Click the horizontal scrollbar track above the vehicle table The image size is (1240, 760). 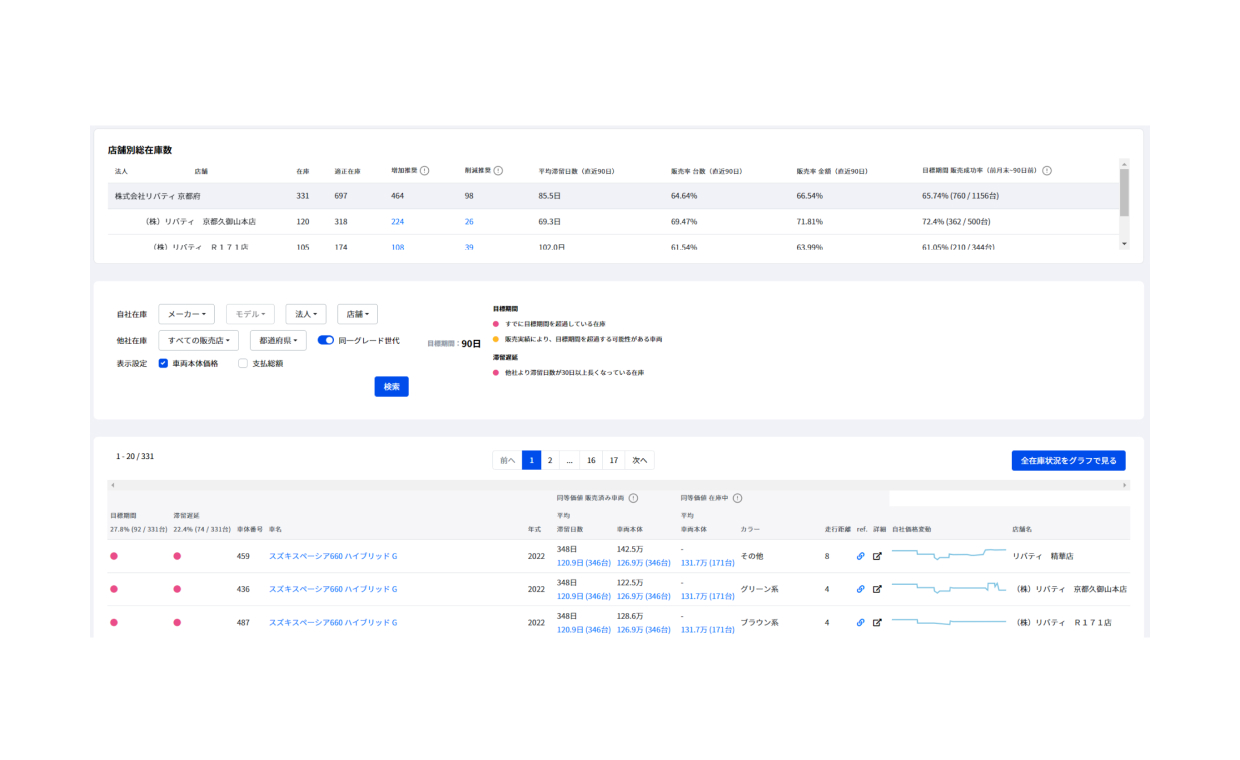(x=618, y=485)
